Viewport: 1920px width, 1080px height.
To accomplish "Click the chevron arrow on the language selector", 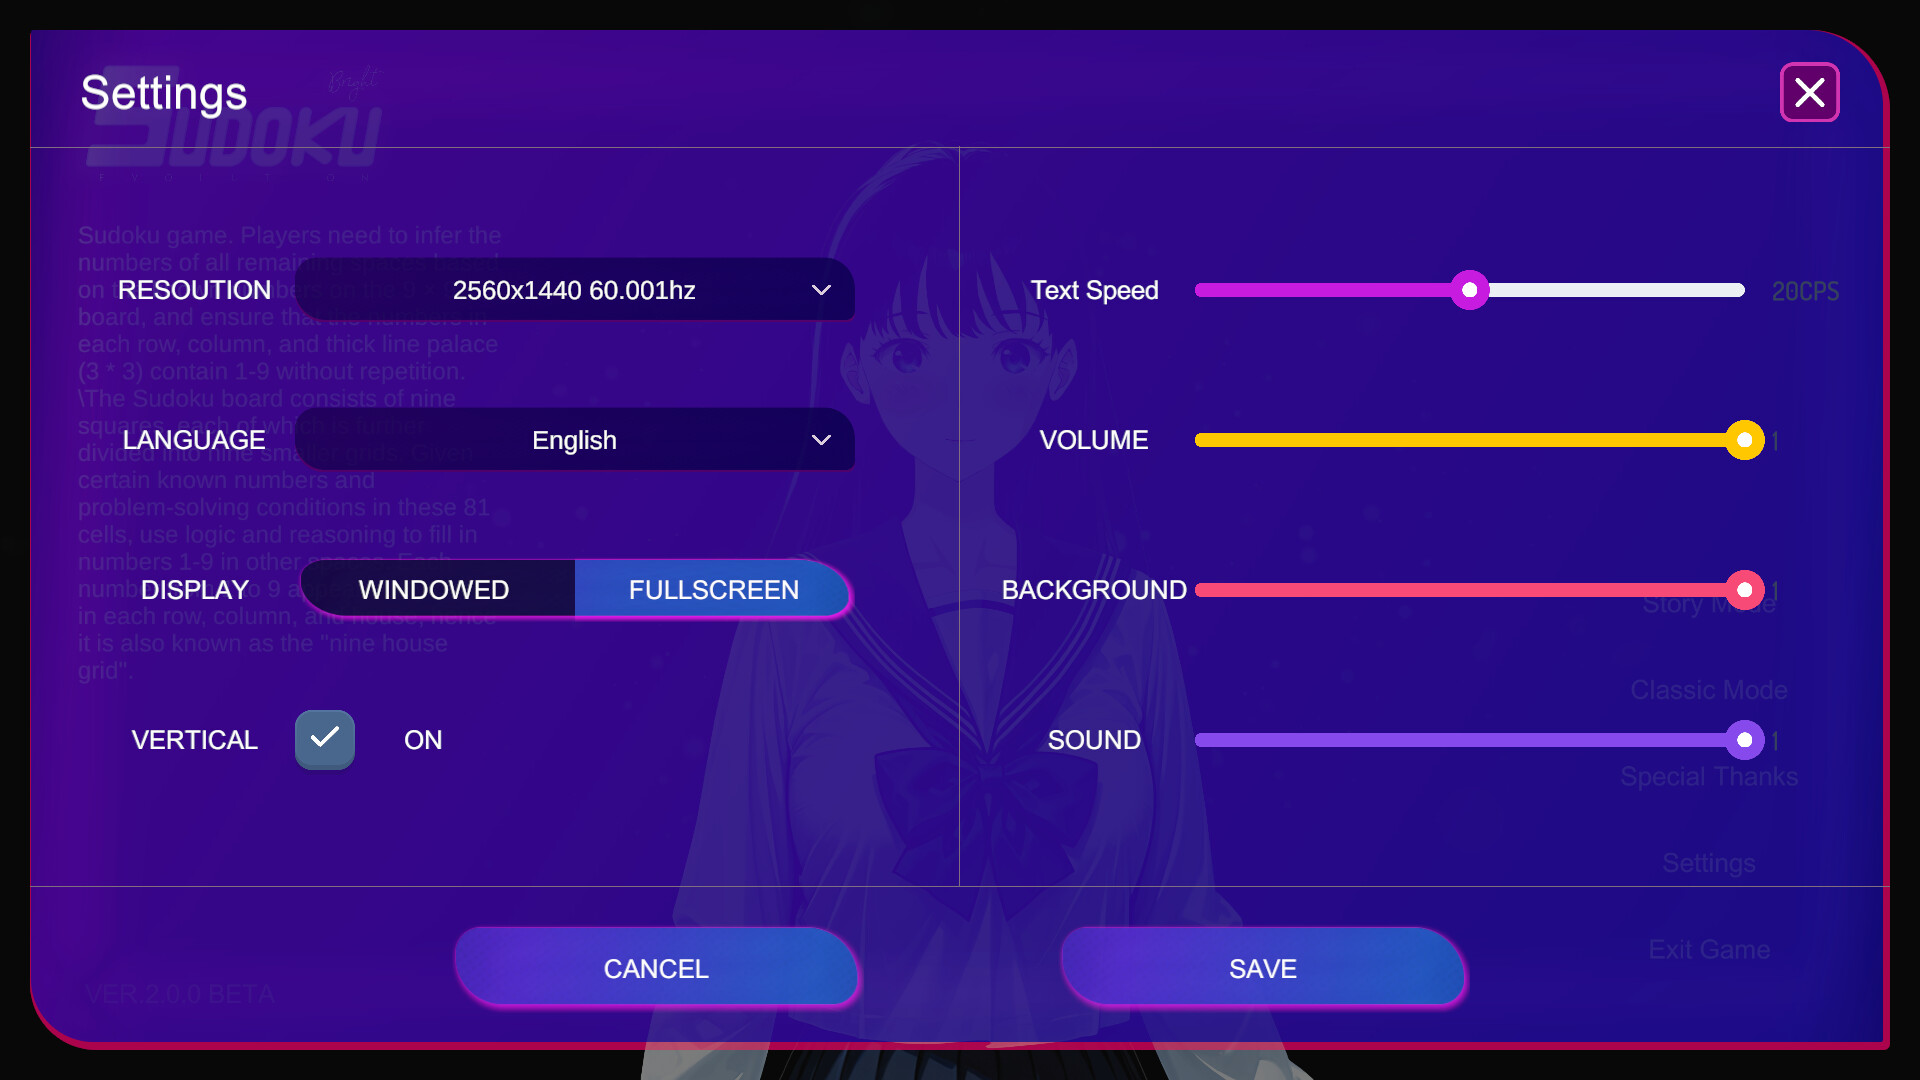I will [821, 440].
